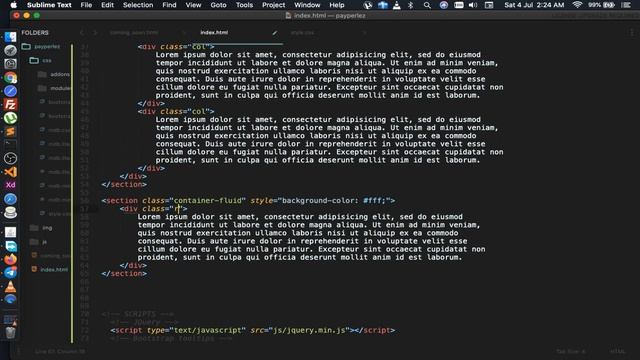The height and width of the screenshot is (360, 640).
Task: Launch Telegram from the dock
Action: pos(11,273)
